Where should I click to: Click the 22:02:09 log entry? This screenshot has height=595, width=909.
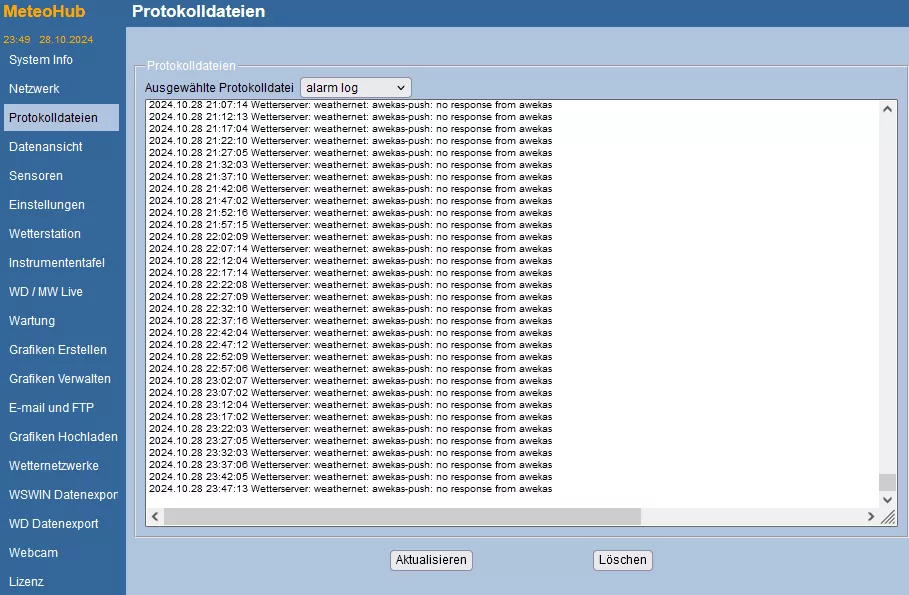click(x=350, y=237)
